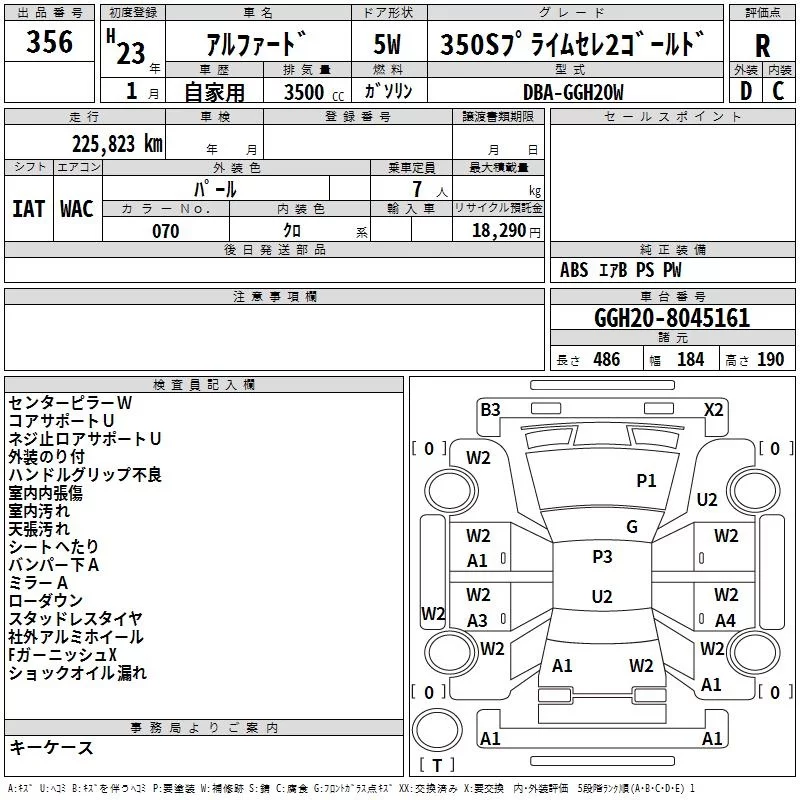Screen dimensions: 800x800
Task: Click the interior grade C
Action: pyautogui.click(x=779, y=91)
